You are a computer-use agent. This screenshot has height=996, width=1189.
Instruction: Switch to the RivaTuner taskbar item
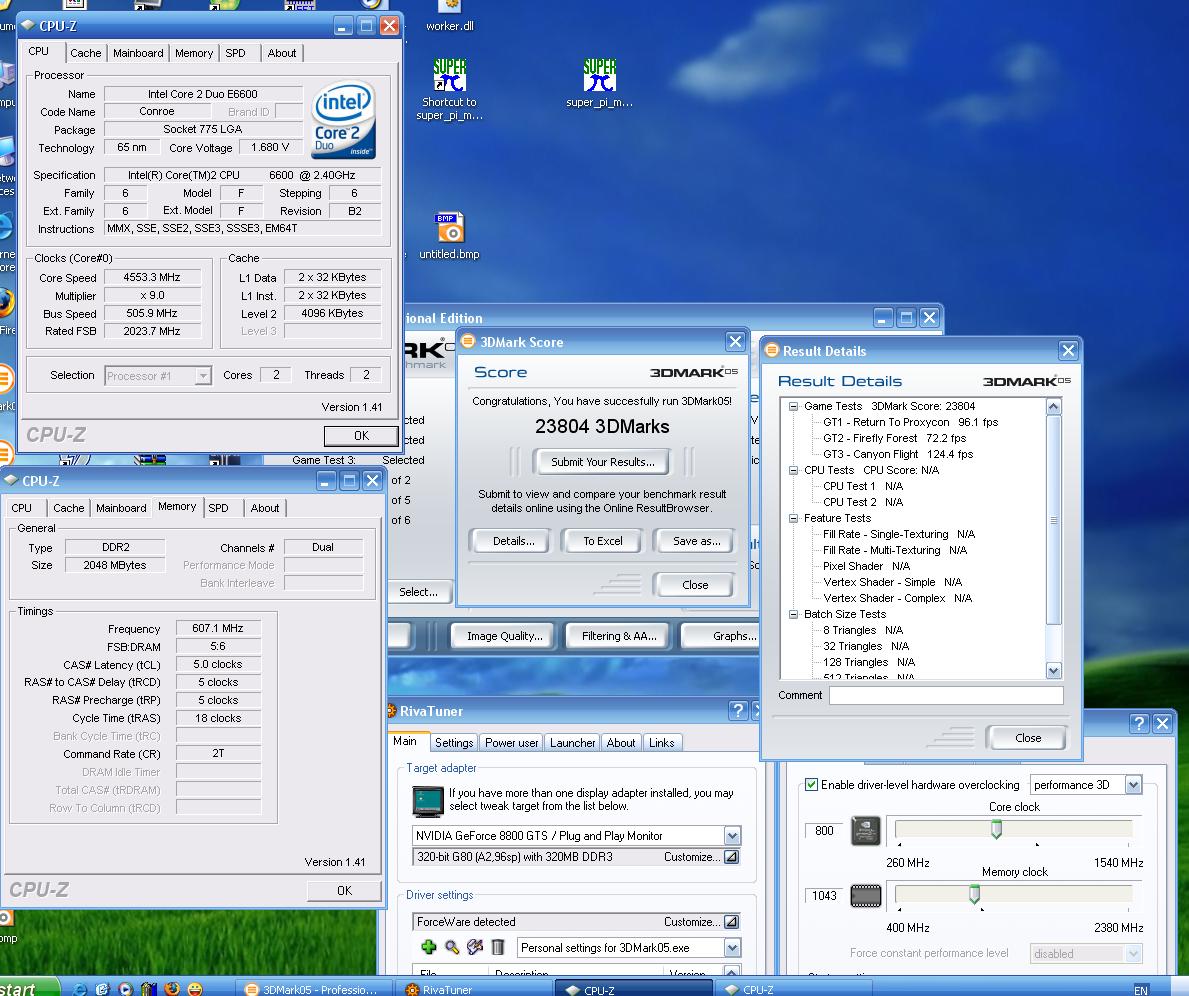(473, 989)
